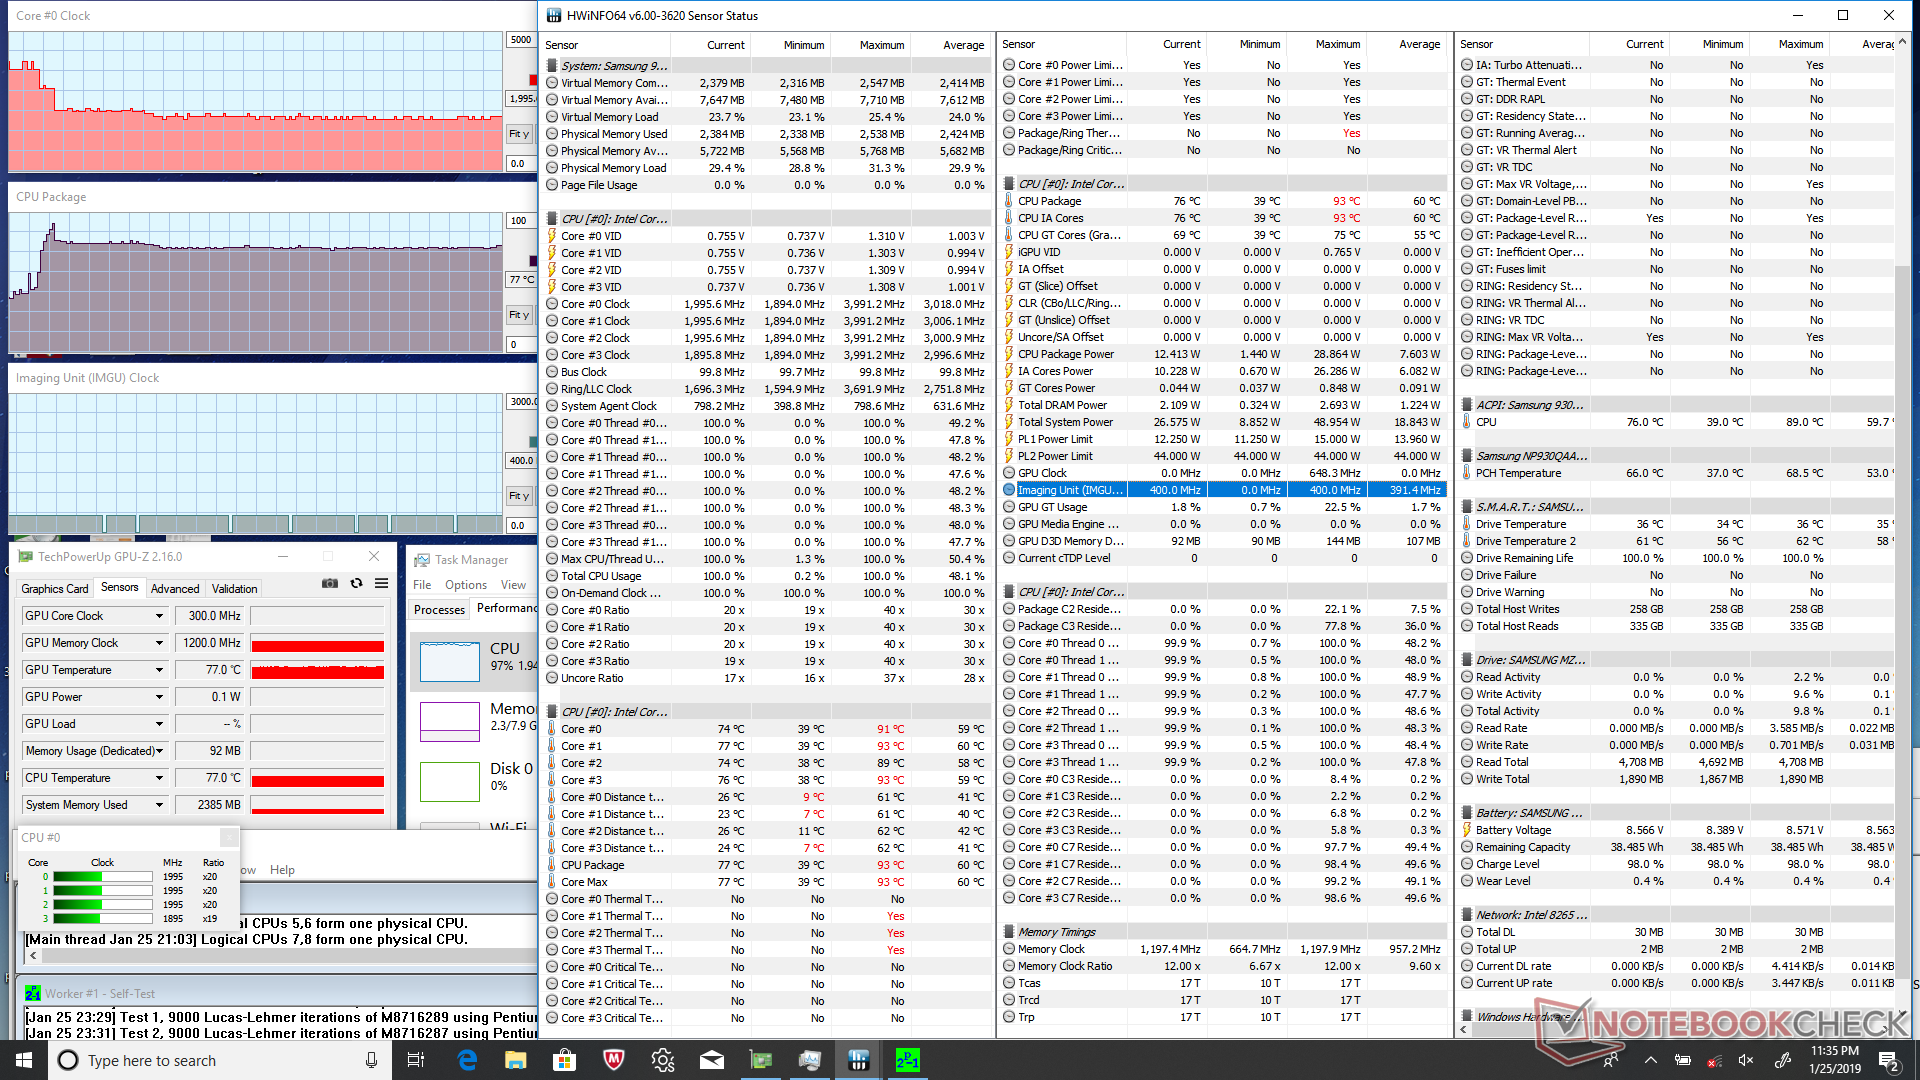Switch to GPU-Z Graphics Card tab
Screen dimensions: 1920x1080
(55, 589)
